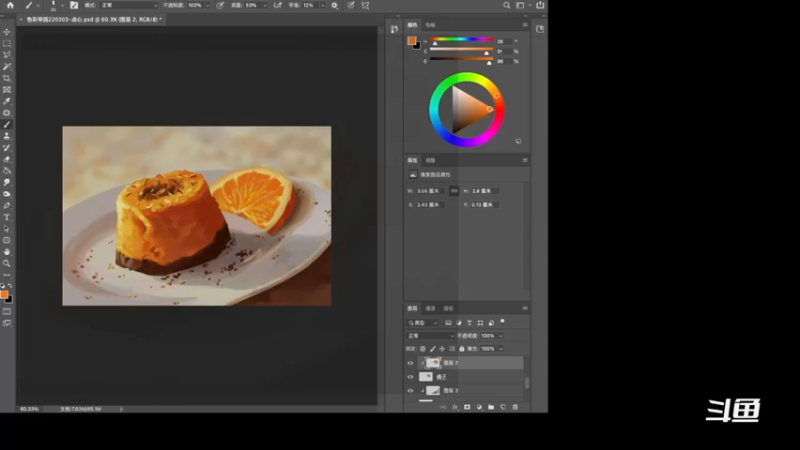Select the Rectangular Marquee tool
Image resolution: width=800 pixels, height=450 pixels.
coord(7,43)
